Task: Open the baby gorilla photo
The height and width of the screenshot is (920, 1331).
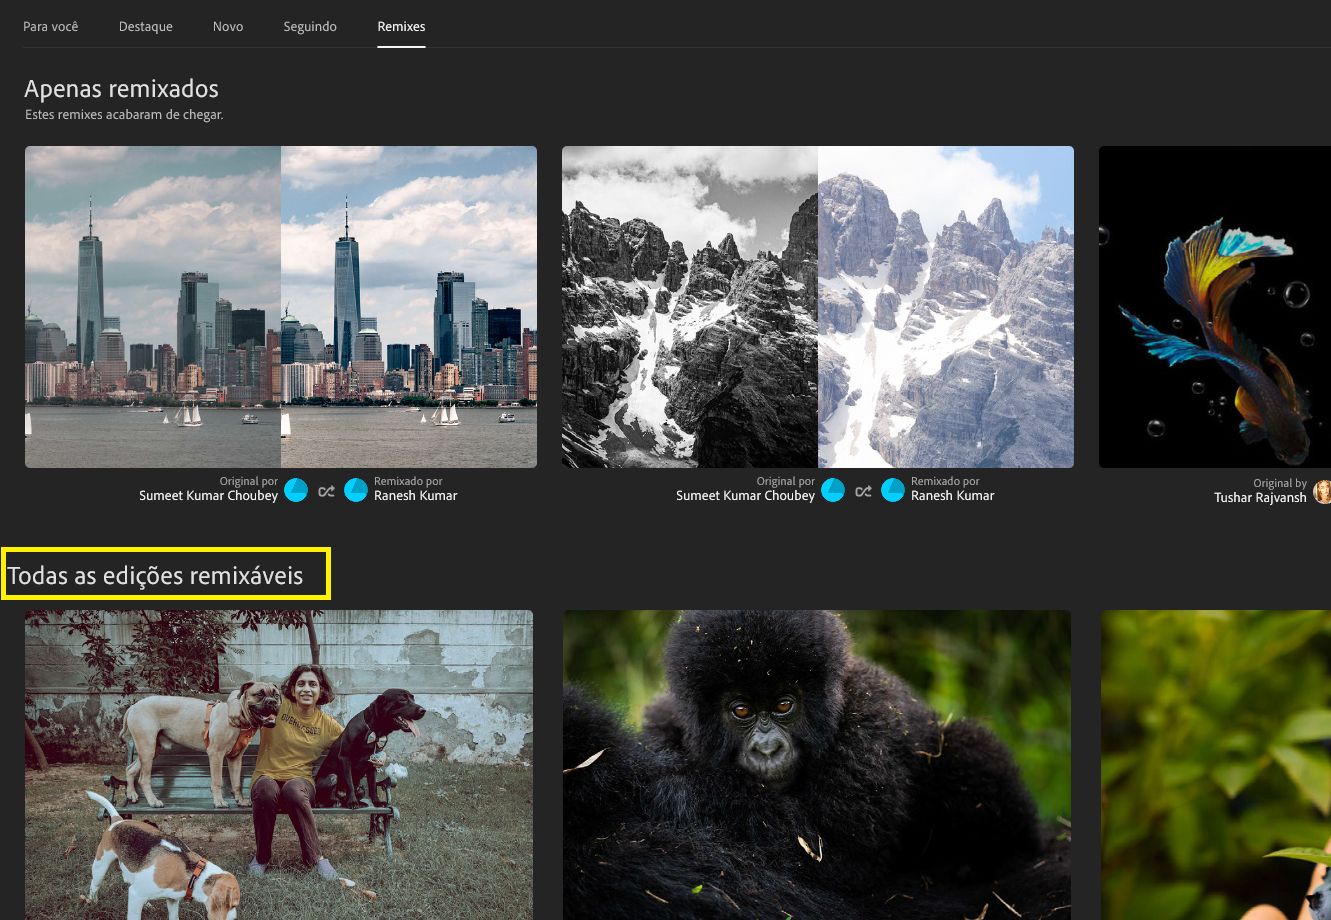Action: (817, 765)
